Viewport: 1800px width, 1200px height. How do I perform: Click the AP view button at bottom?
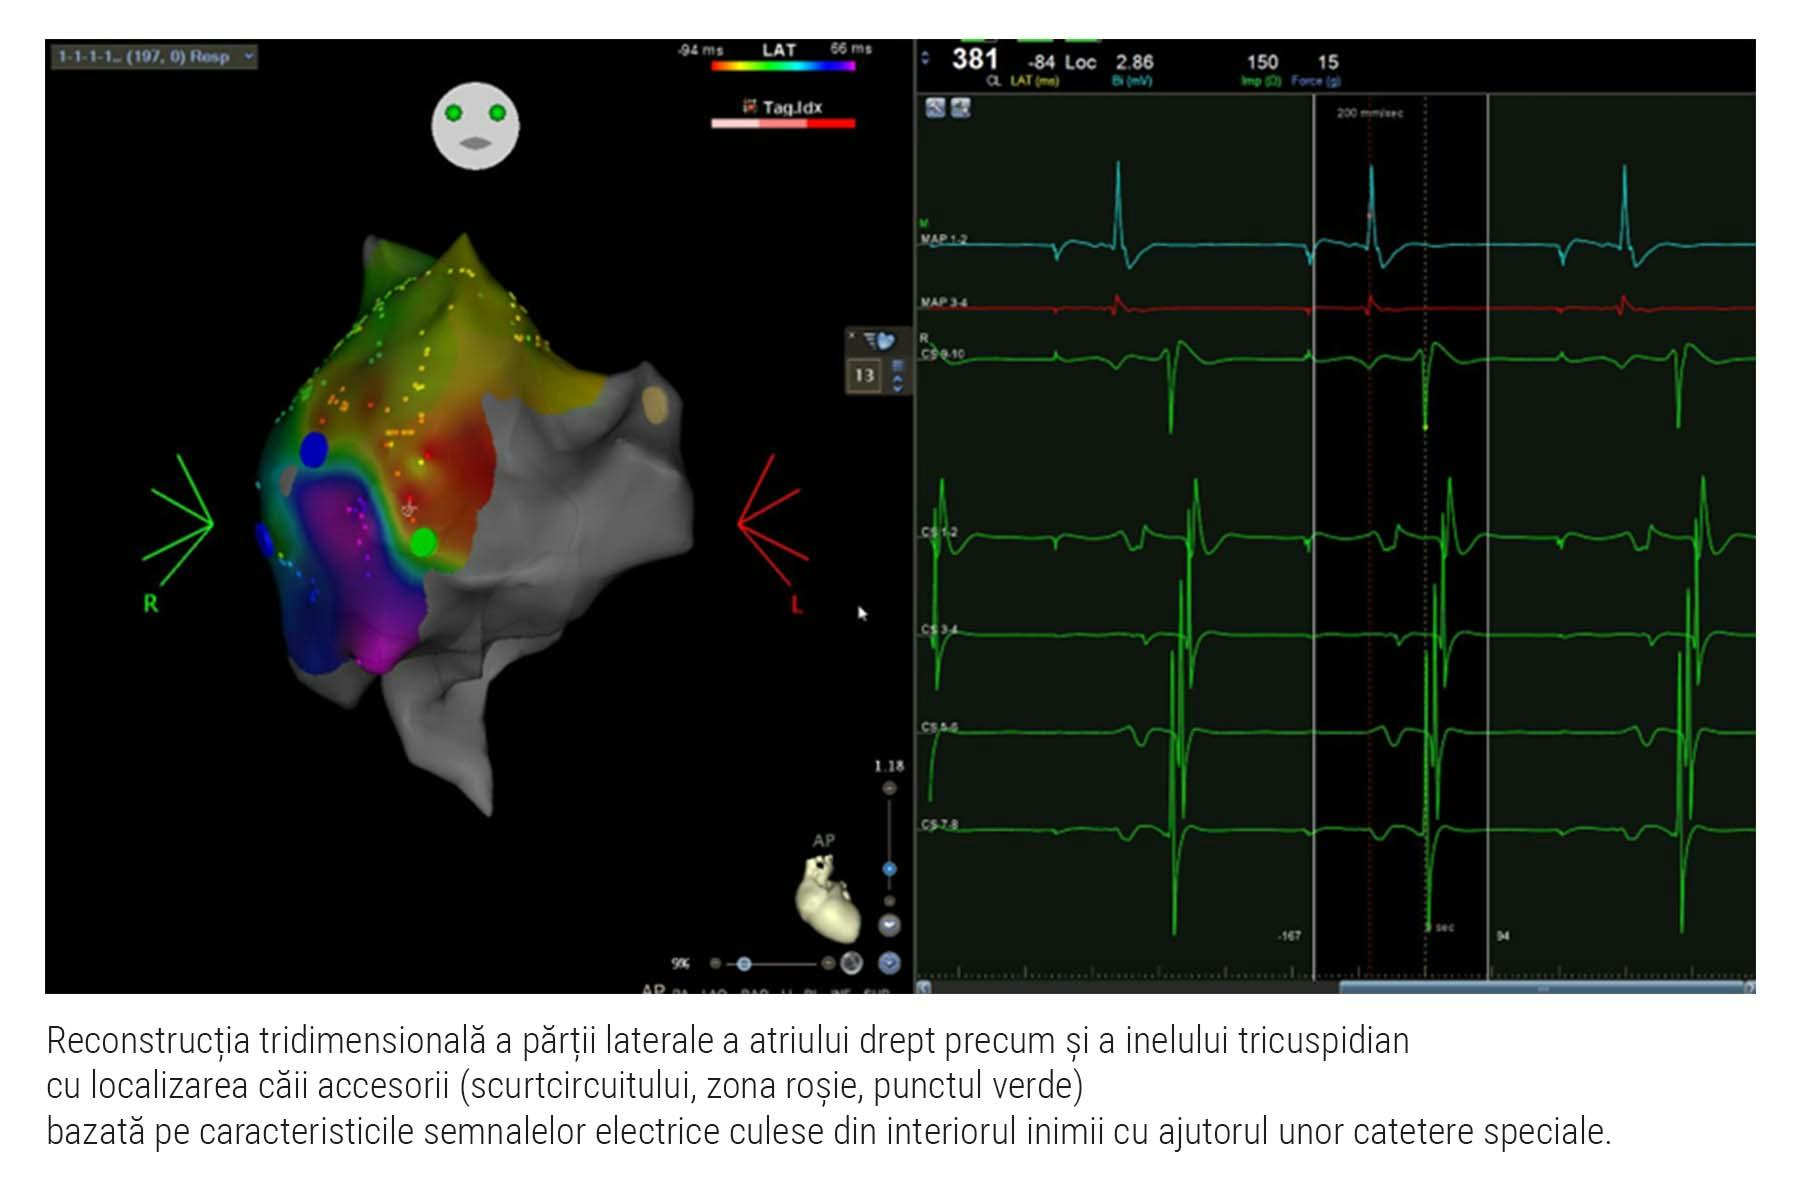[x=653, y=990]
